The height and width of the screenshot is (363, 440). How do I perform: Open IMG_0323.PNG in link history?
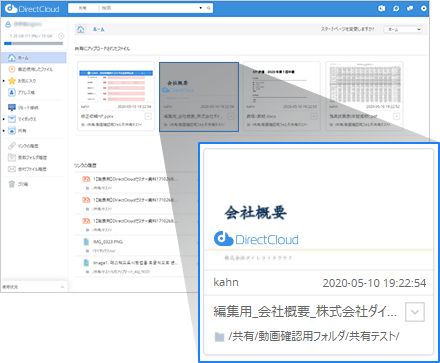tap(108, 242)
